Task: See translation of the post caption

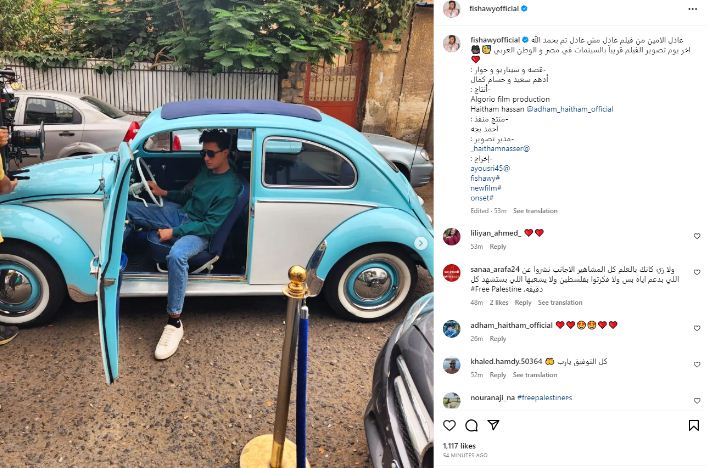Action: [535, 211]
